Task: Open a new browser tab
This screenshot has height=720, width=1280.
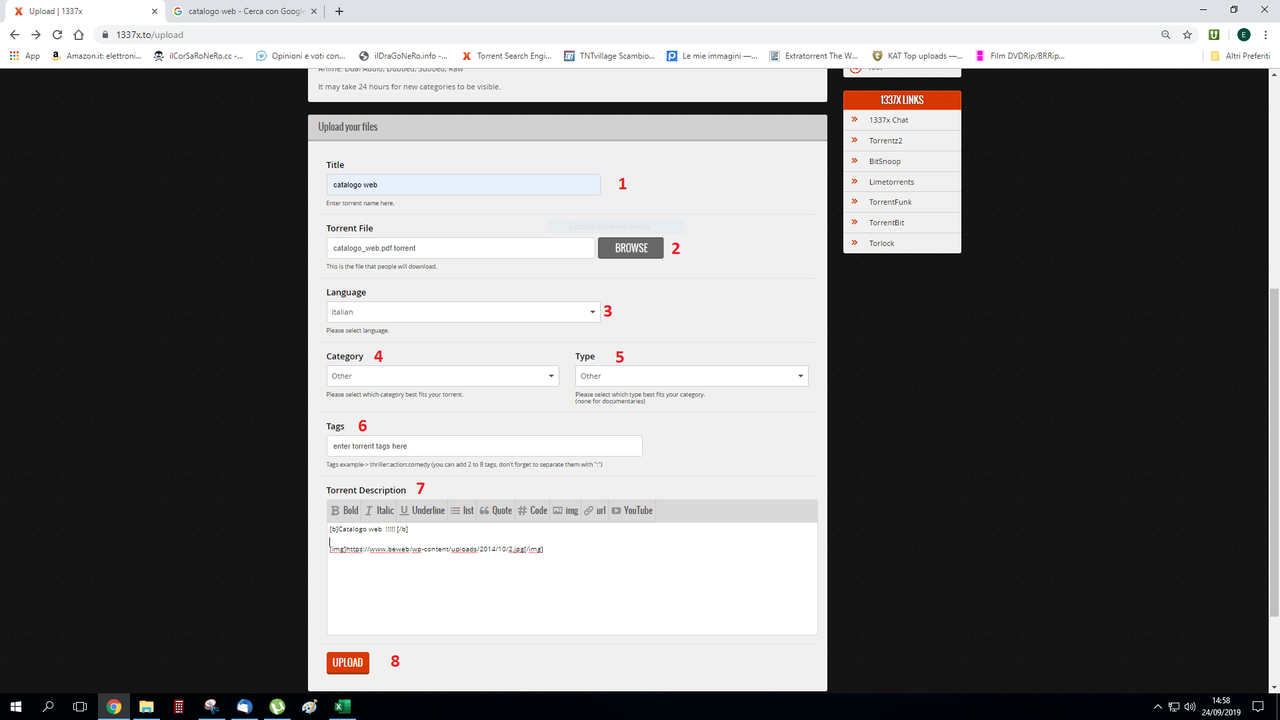Action: click(x=339, y=11)
